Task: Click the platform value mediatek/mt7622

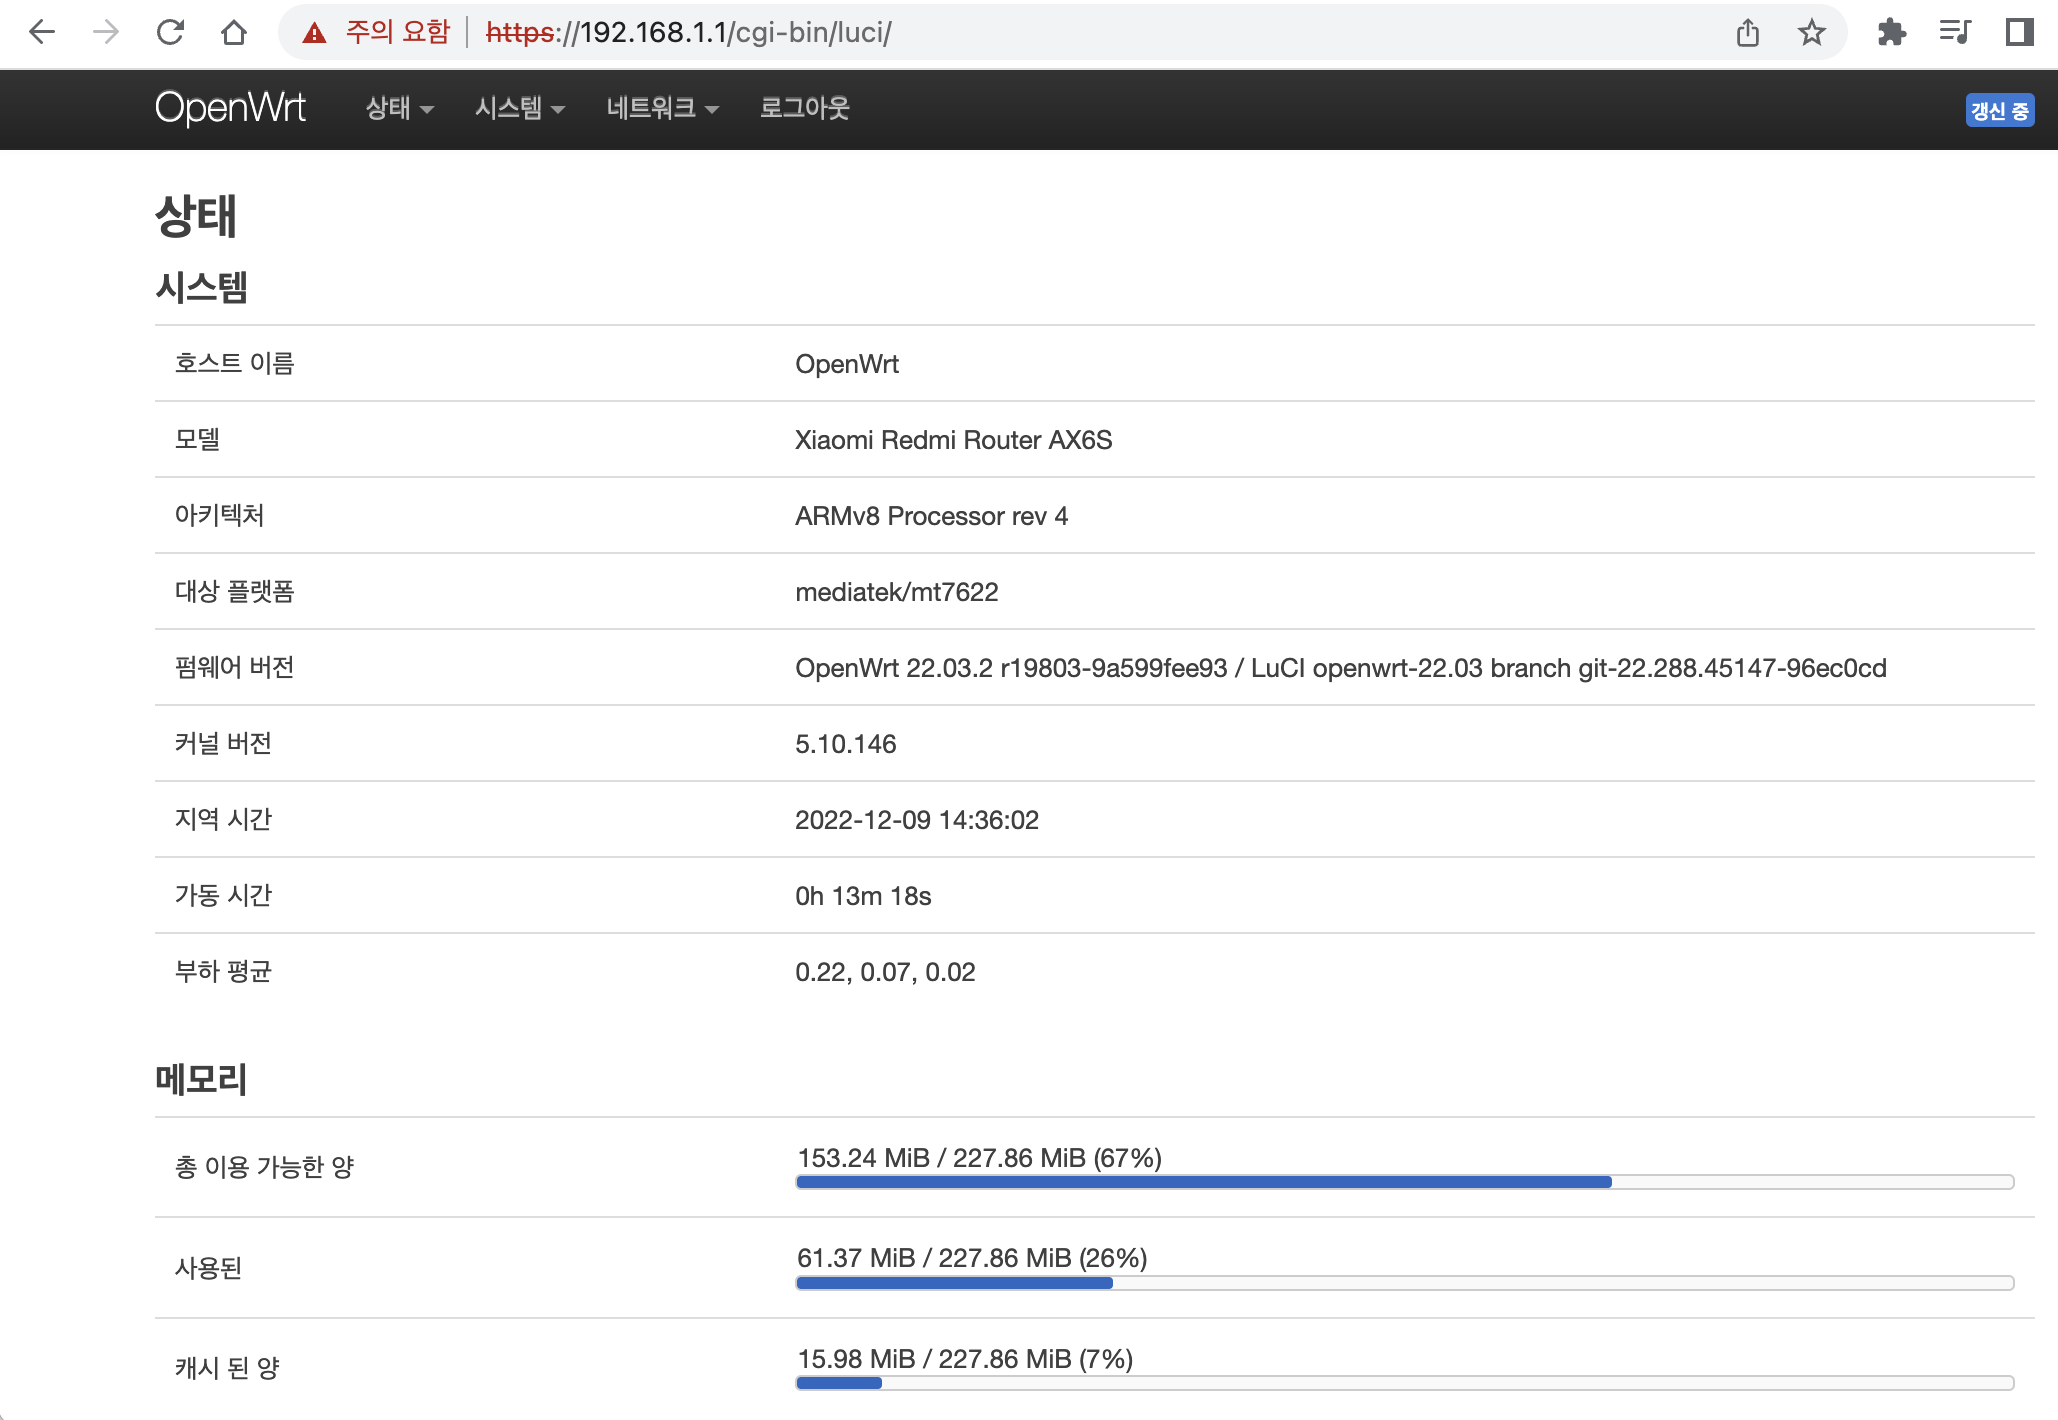Action: [x=896, y=592]
